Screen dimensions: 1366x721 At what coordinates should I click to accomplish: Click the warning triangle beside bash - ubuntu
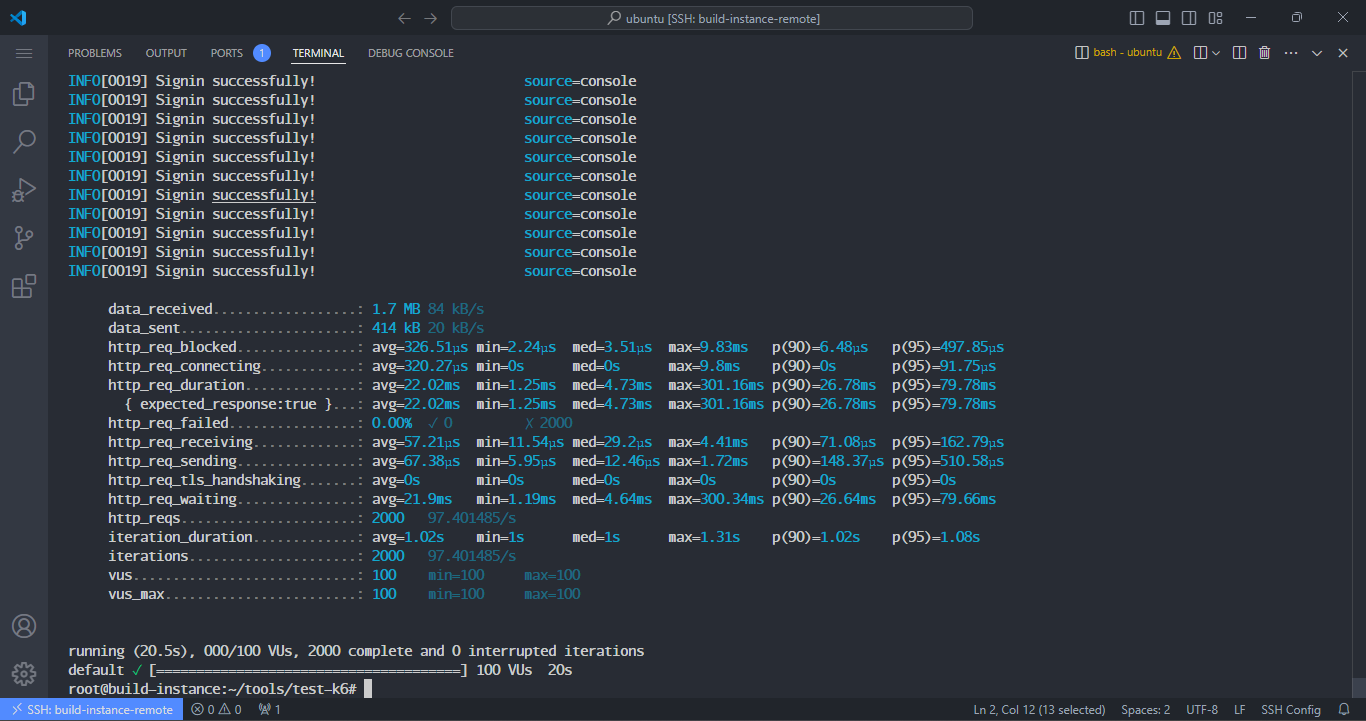point(1174,53)
